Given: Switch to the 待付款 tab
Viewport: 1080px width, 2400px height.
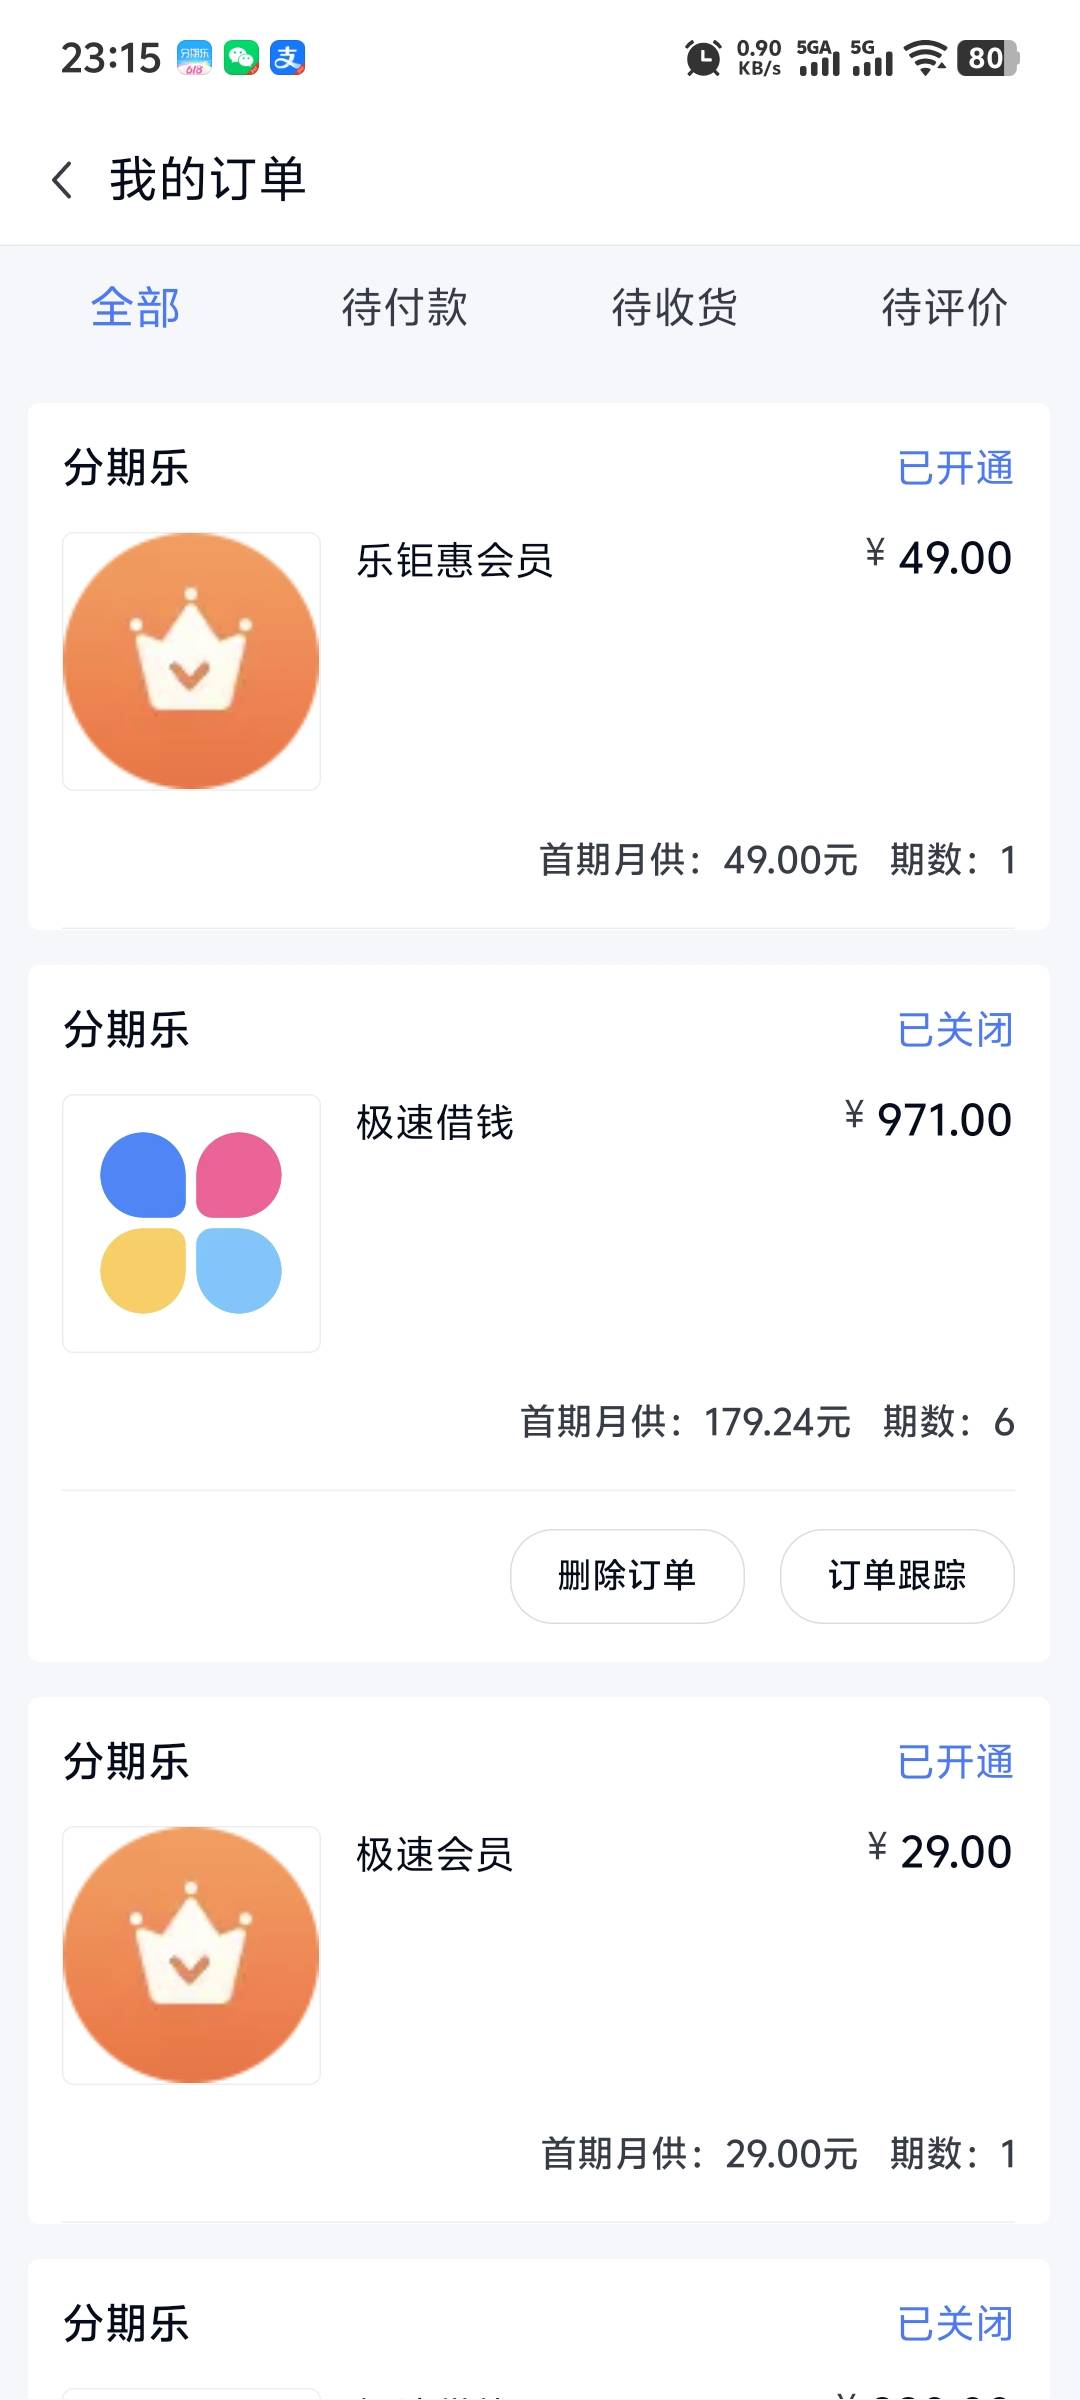Looking at the screenshot, I should (x=405, y=307).
